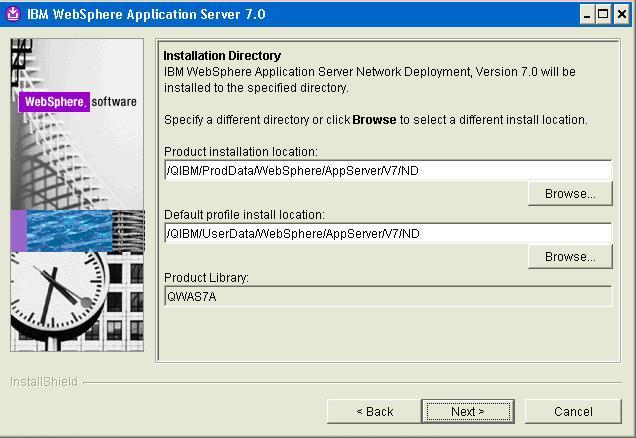
Task: Browse for the default profile install location
Action: tap(570, 257)
